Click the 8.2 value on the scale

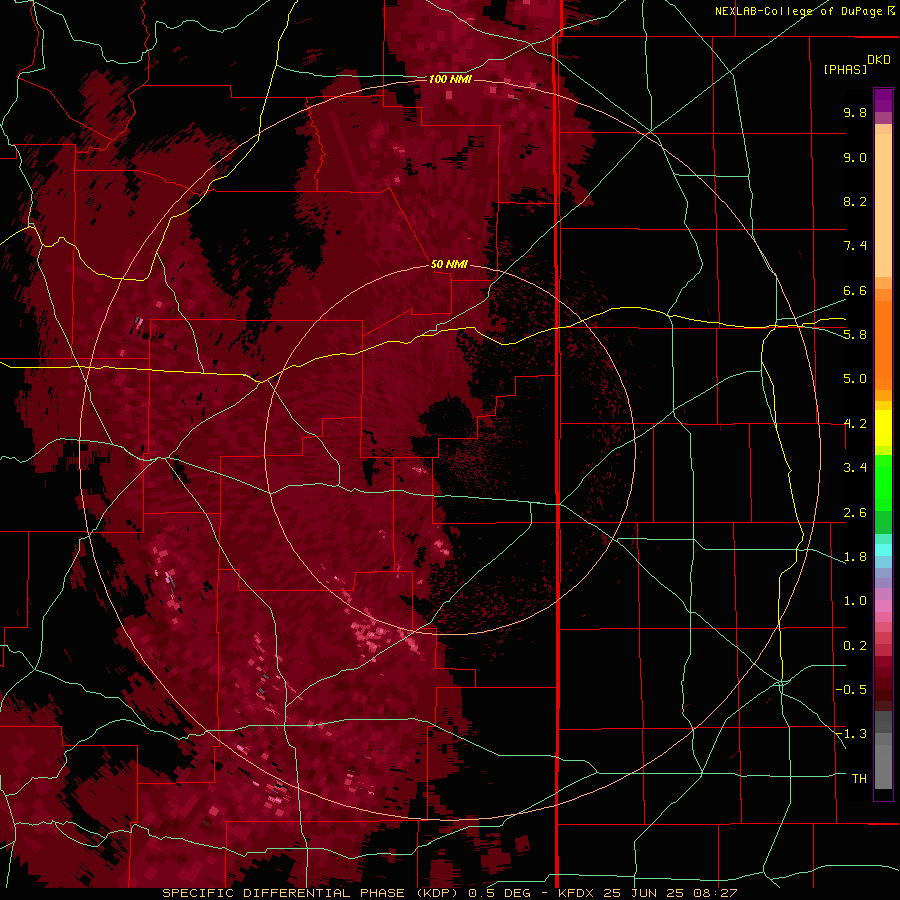coord(855,201)
